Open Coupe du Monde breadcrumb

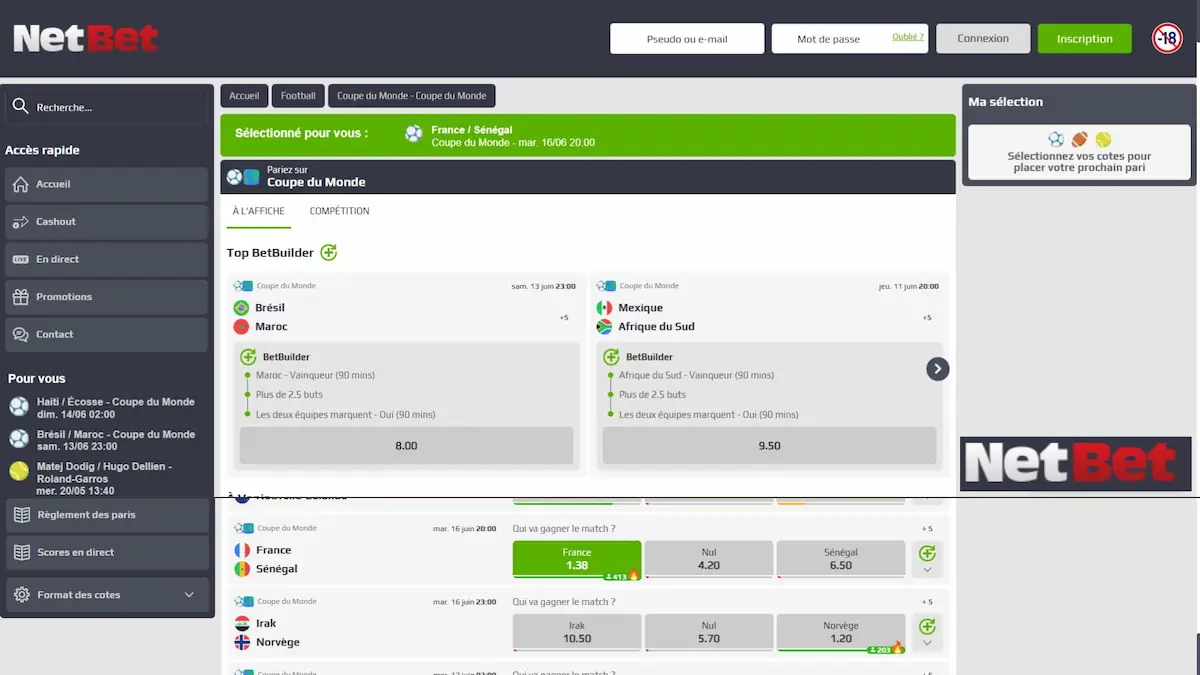pos(412,96)
